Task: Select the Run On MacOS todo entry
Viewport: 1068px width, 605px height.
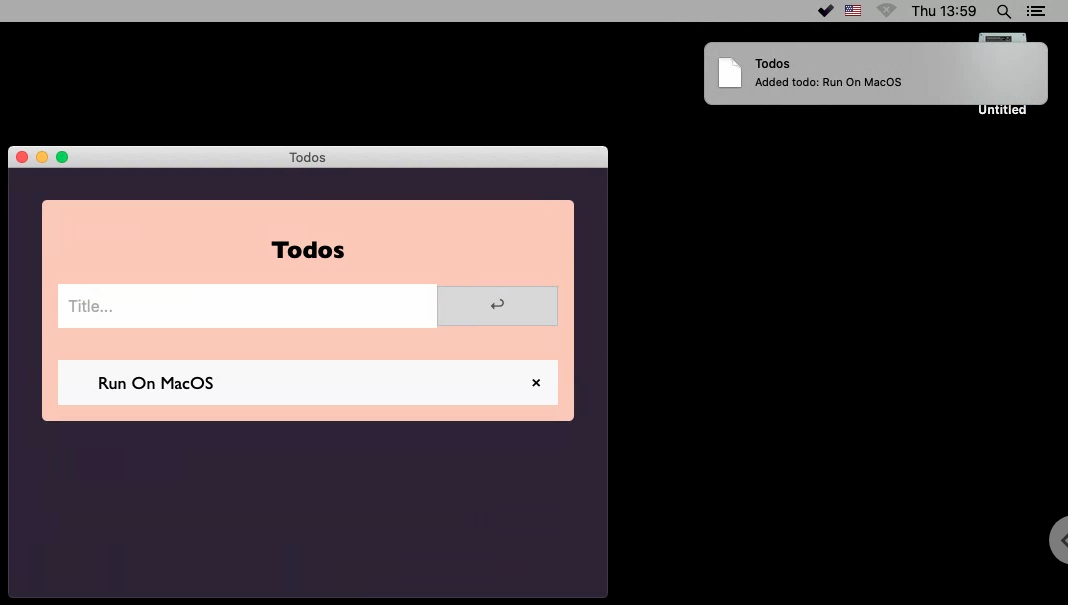Action: pyautogui.click(x=155, y=383)
